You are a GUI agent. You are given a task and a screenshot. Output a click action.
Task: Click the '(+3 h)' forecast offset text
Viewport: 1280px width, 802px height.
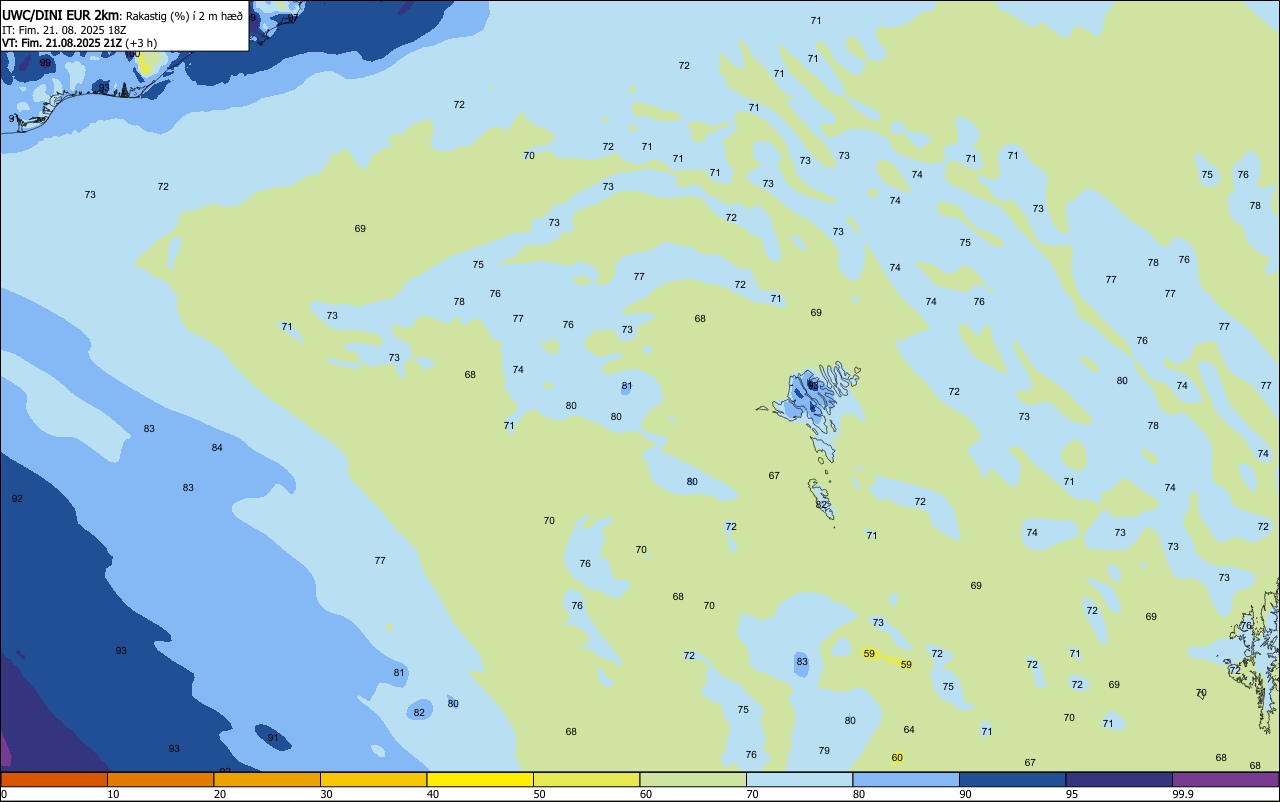click(x=141, y=43)
